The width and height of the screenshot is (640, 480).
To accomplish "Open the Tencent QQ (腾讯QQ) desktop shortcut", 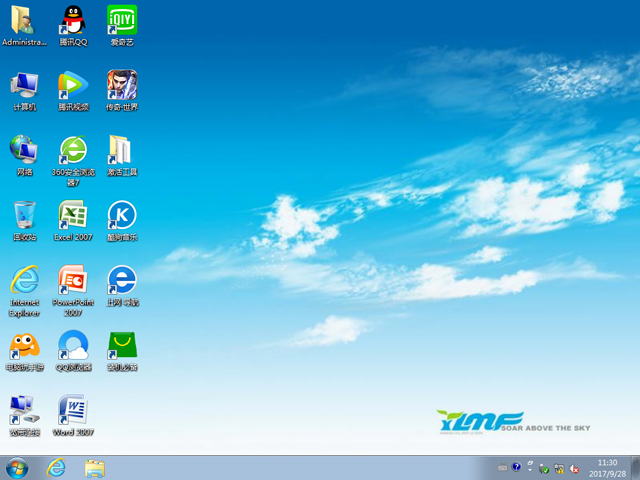I will 72,21.
